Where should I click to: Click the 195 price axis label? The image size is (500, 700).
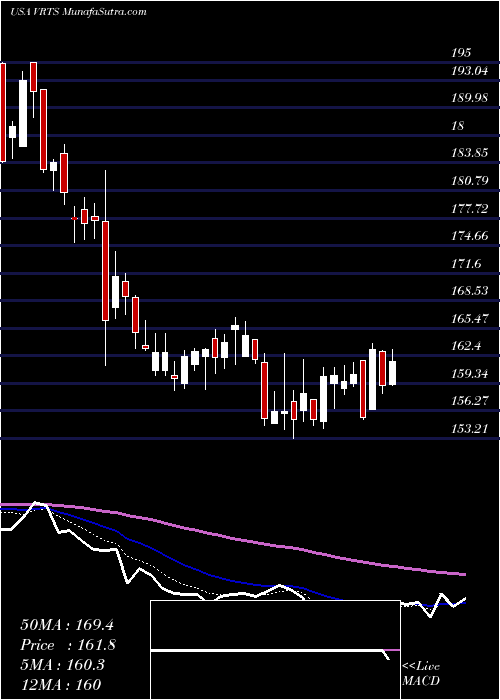point(461,53)
